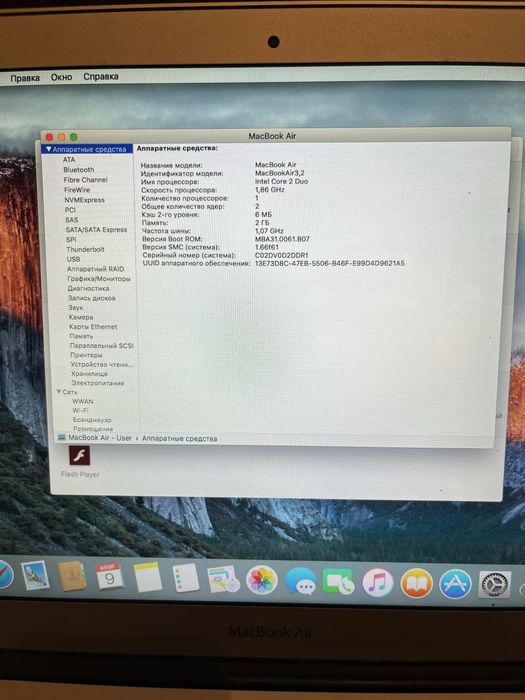Select SATA/SATA Express in the sidebar
This screenshot has height=700, width=525.
96,229
